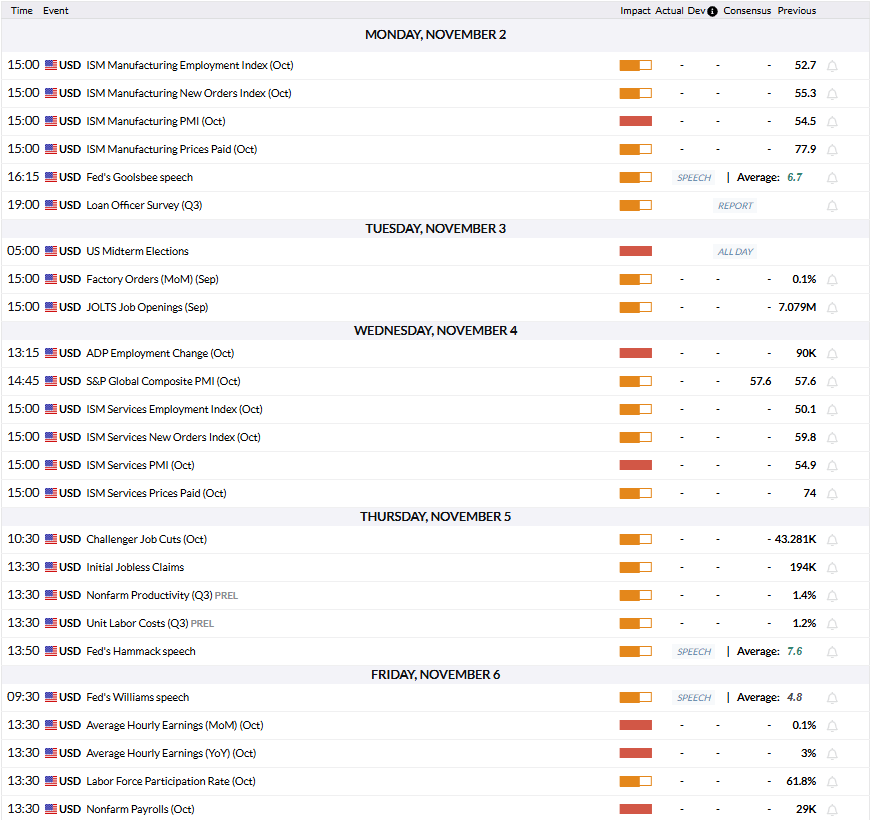871x820 pixels.
Task: Toggle notification bell for ISM Manufacturing PMI
Action: (832, 122)
